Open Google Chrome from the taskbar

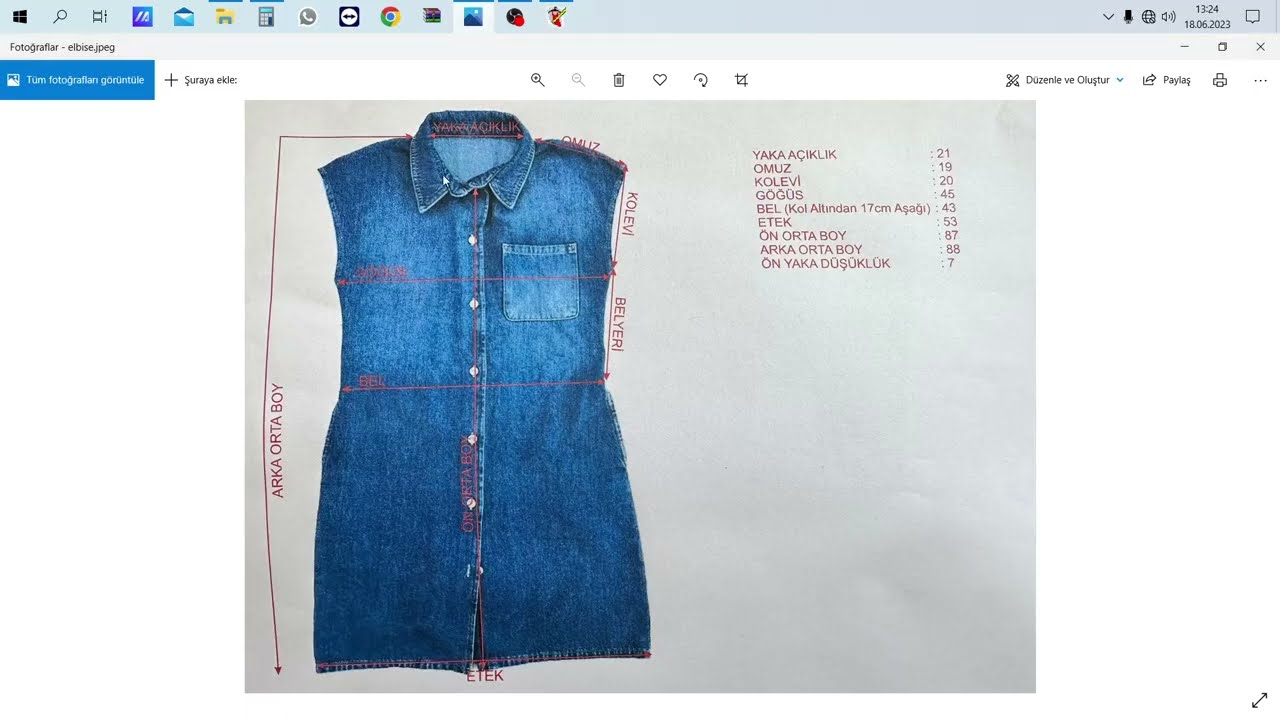(390, 16)
